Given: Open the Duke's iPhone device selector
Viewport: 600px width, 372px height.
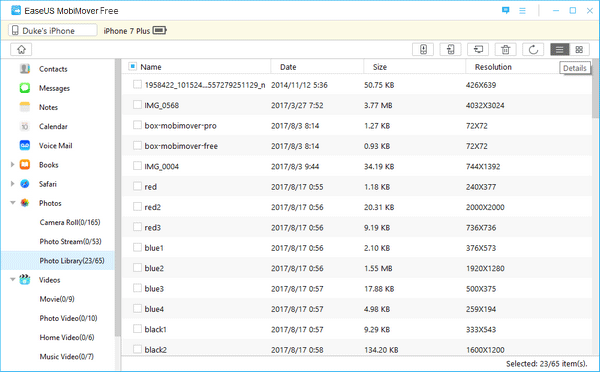Looking at the screenshot, I should pos(53,30).
